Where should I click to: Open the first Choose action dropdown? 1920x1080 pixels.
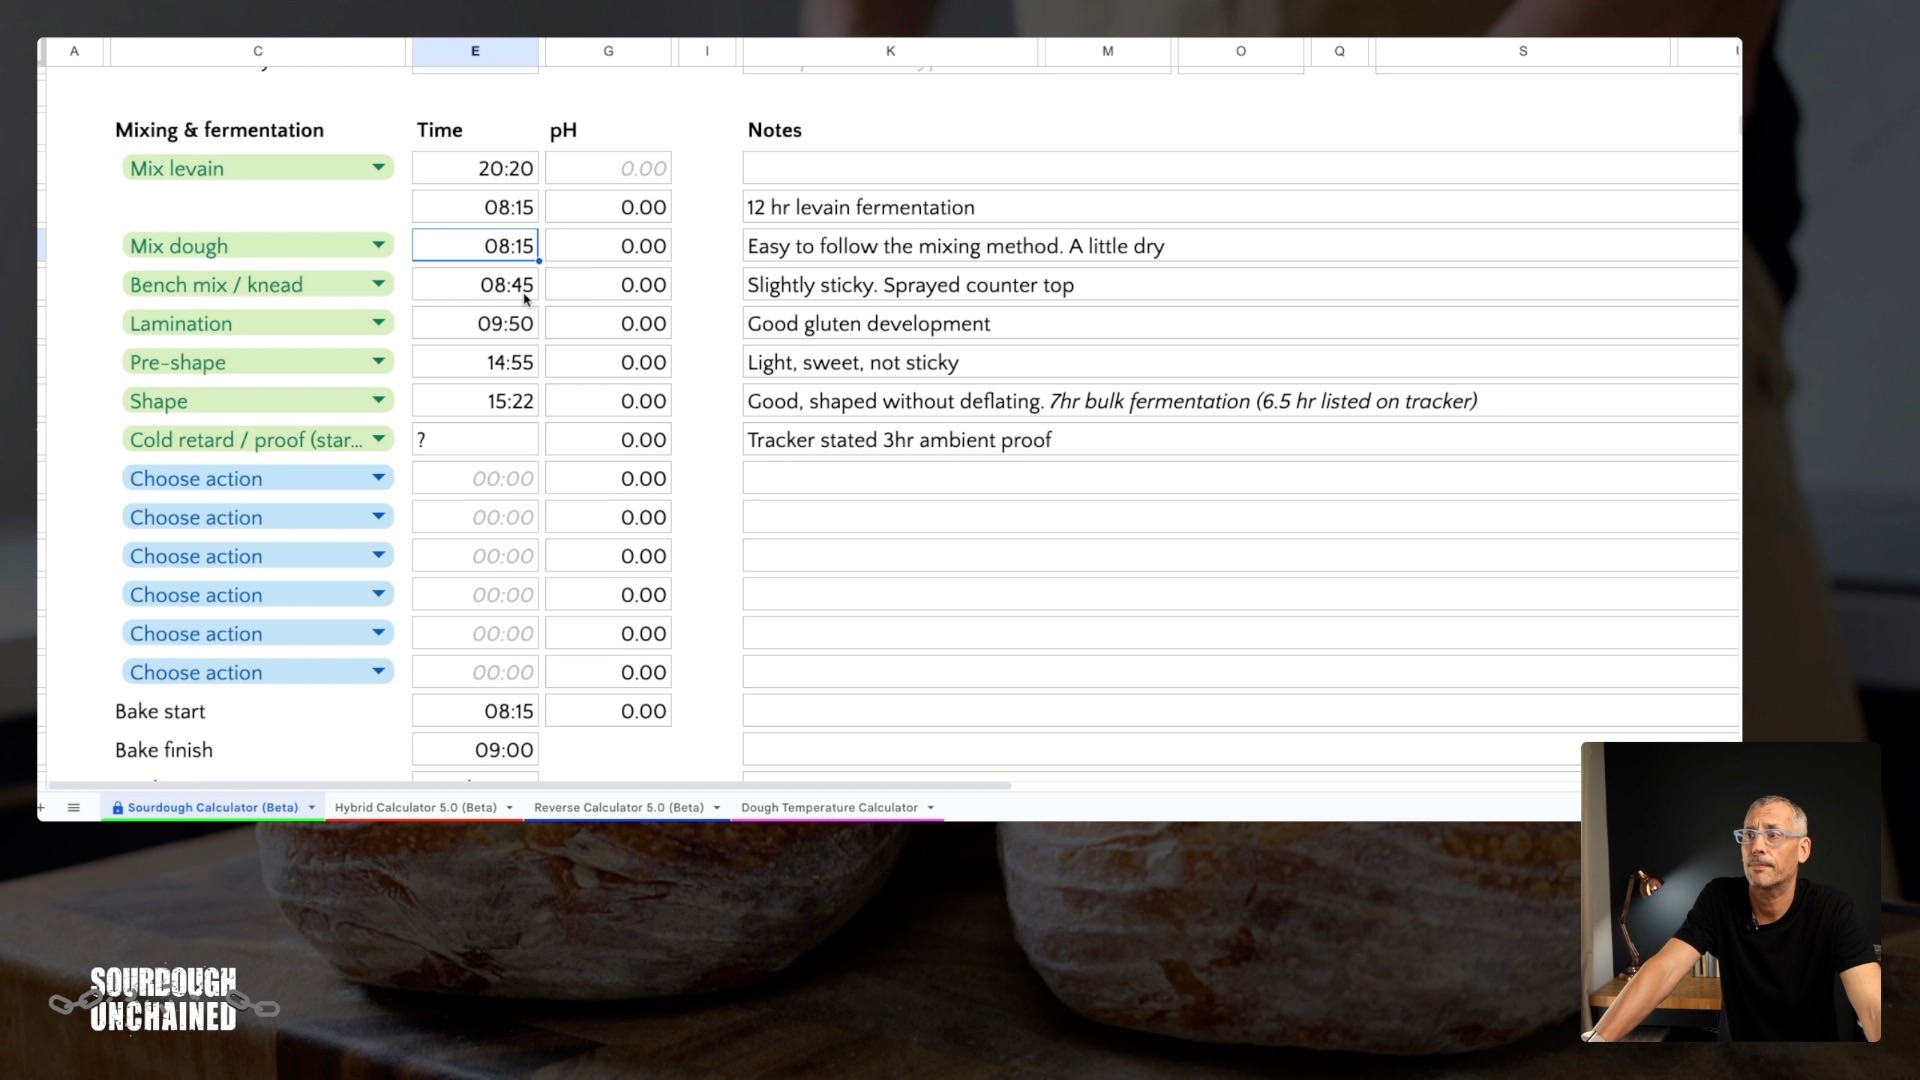[x=378, y=478]
